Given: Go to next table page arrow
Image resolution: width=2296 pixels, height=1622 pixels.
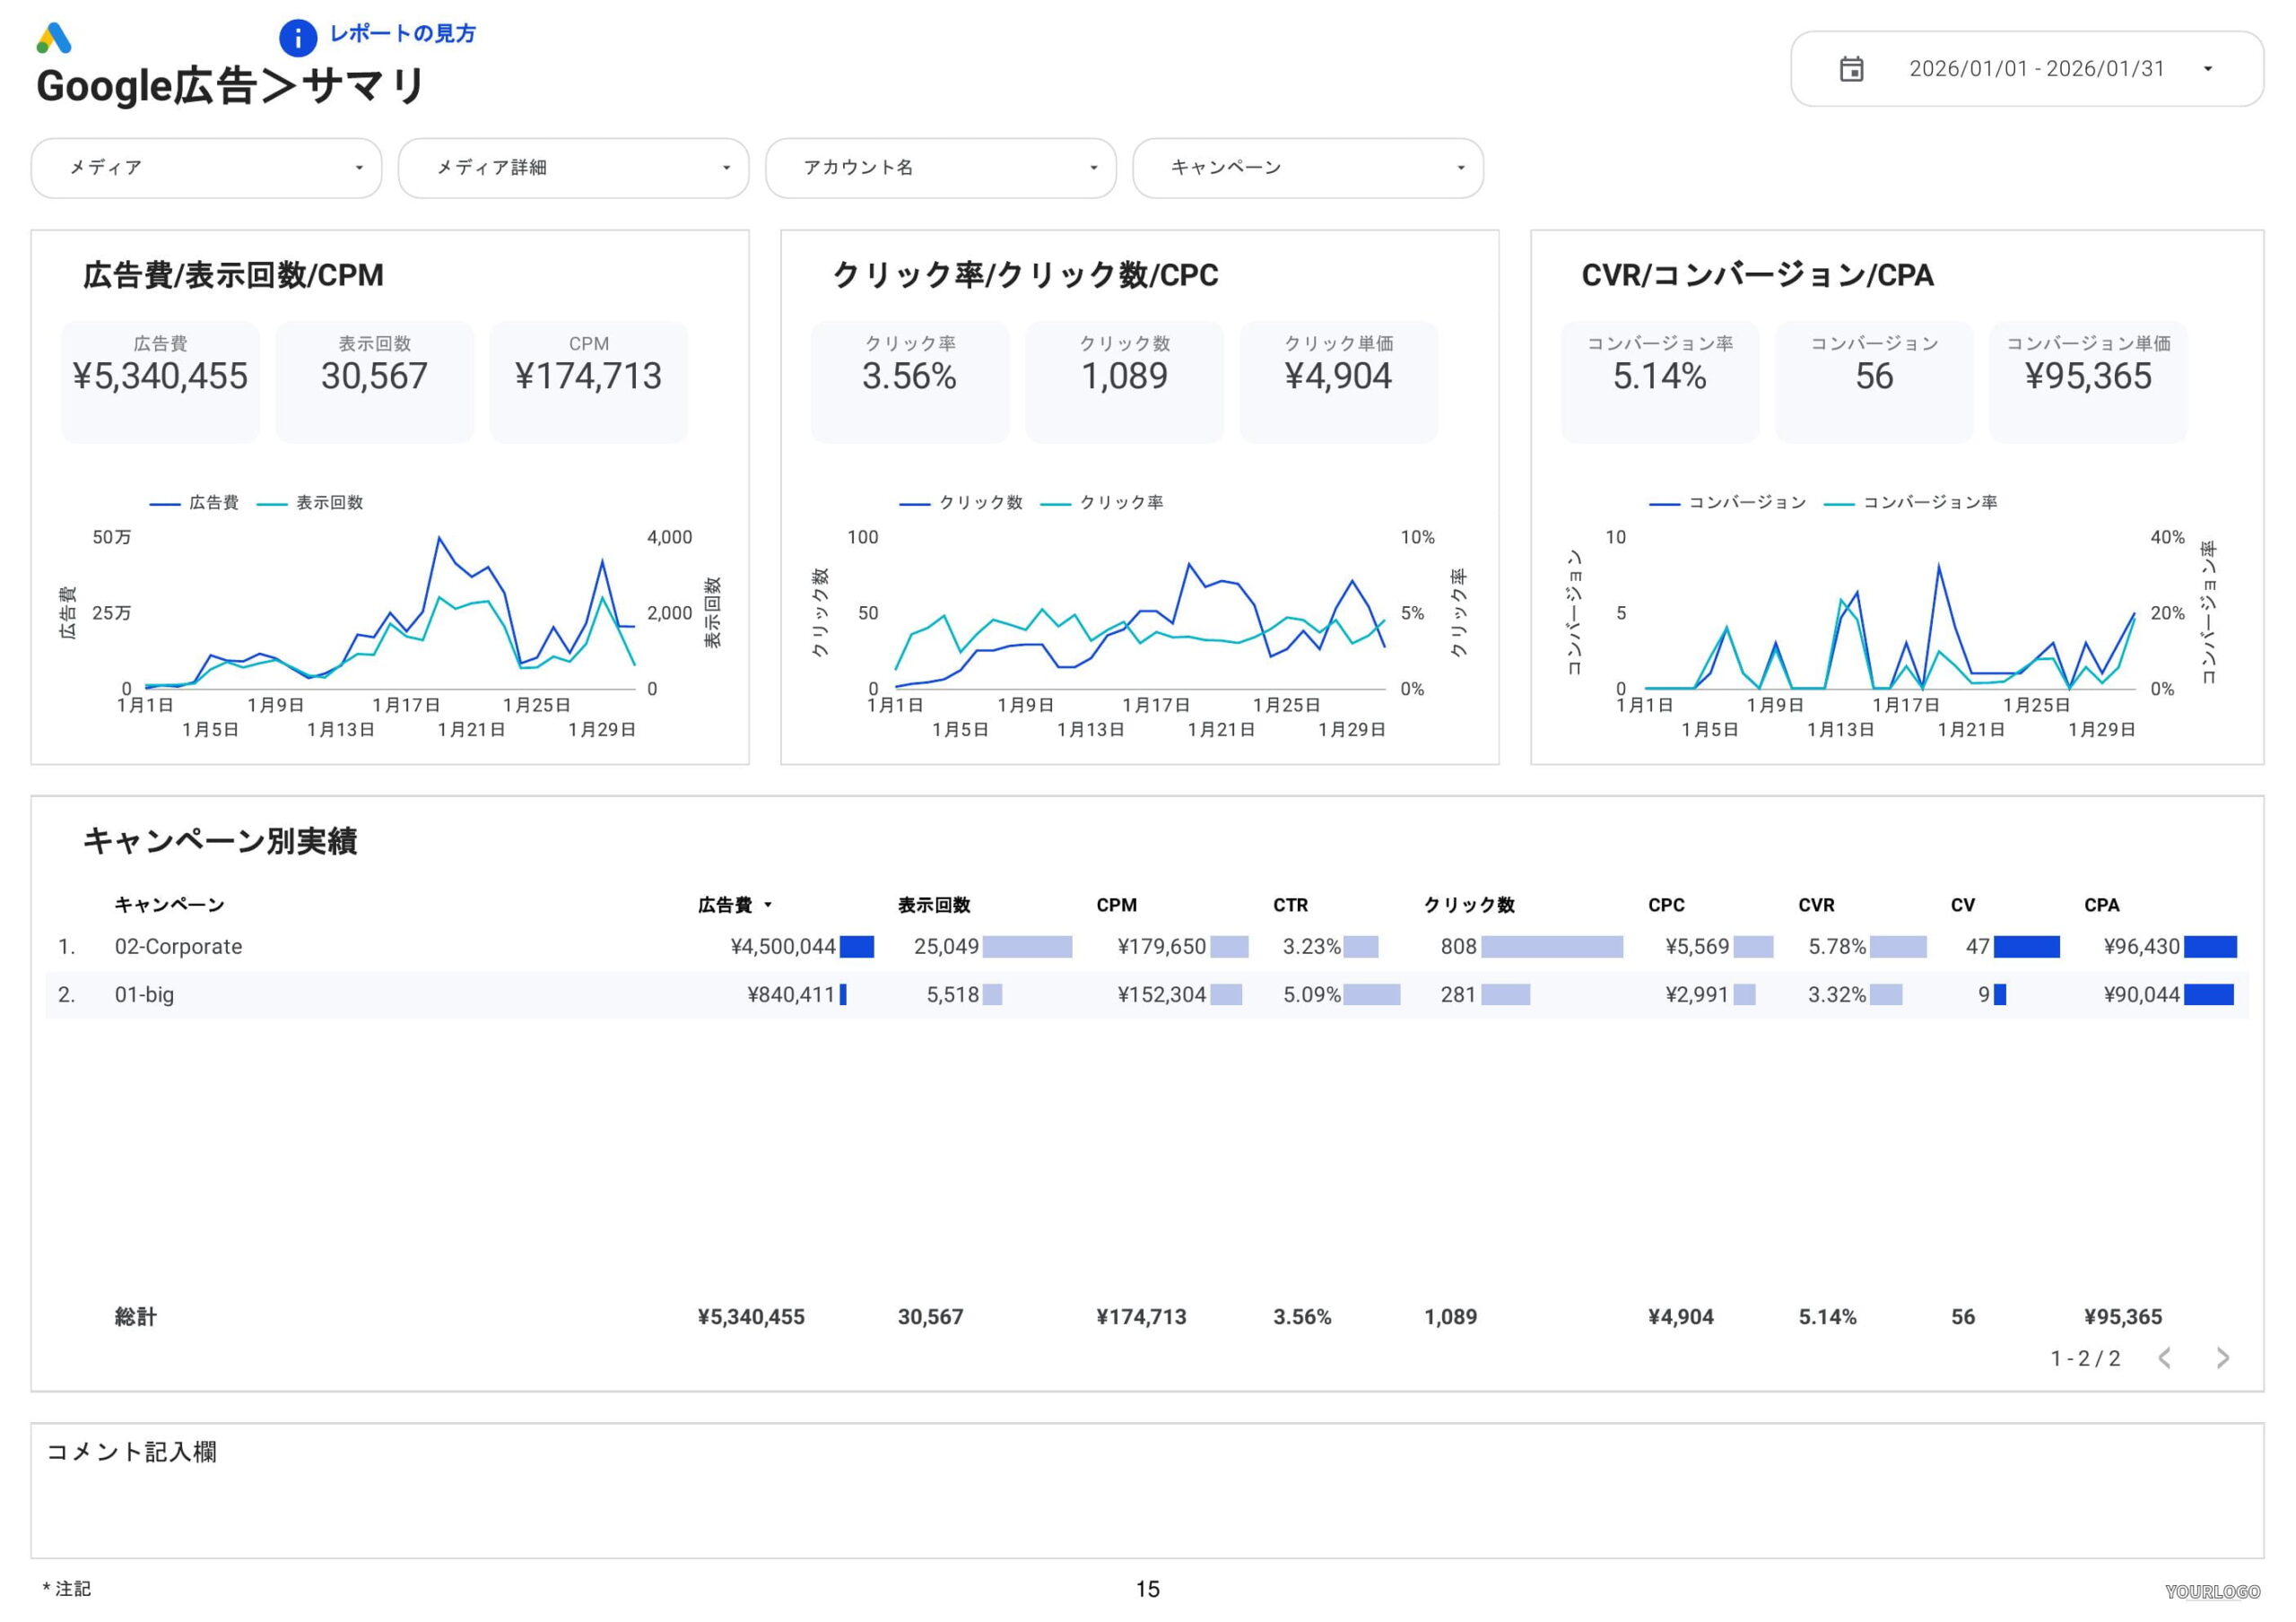Looking at the screenshot, I should tap(2222, 1357).
